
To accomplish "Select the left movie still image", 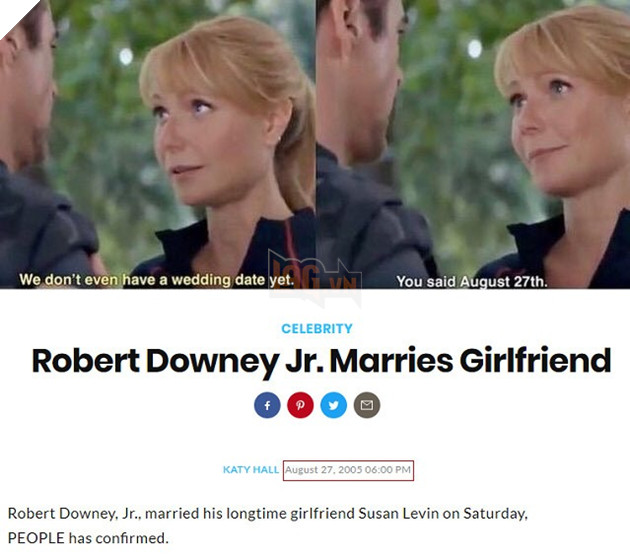I will click(x=158, y=144).
